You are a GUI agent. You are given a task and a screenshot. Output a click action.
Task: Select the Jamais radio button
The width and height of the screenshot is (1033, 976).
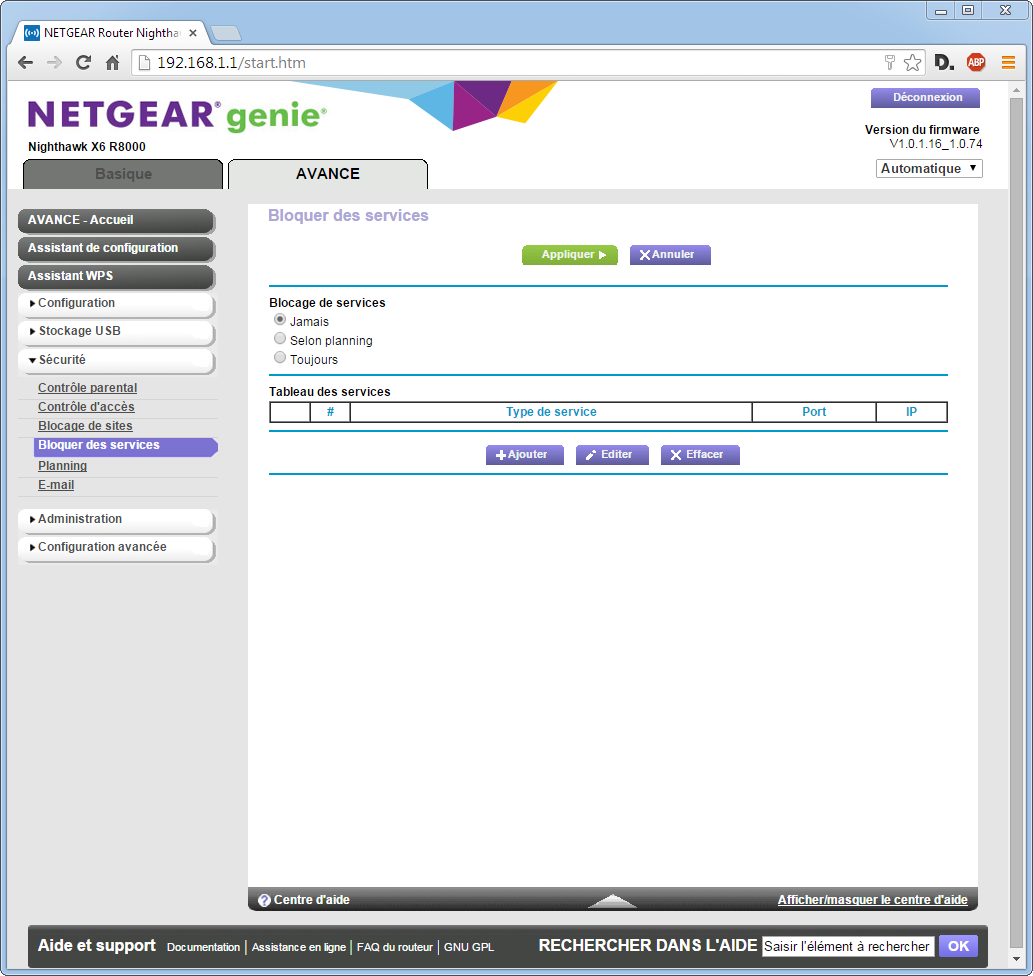tap(280, 320)
